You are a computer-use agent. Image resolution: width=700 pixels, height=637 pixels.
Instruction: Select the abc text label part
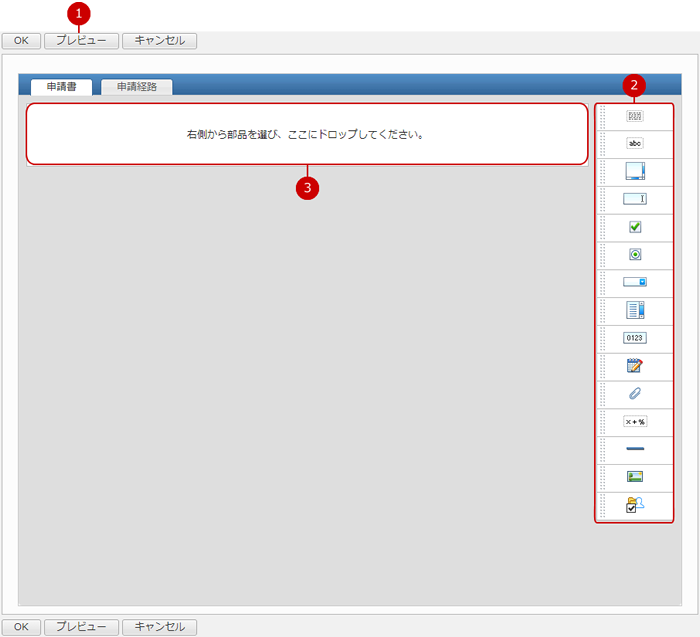tap(635, 143)
